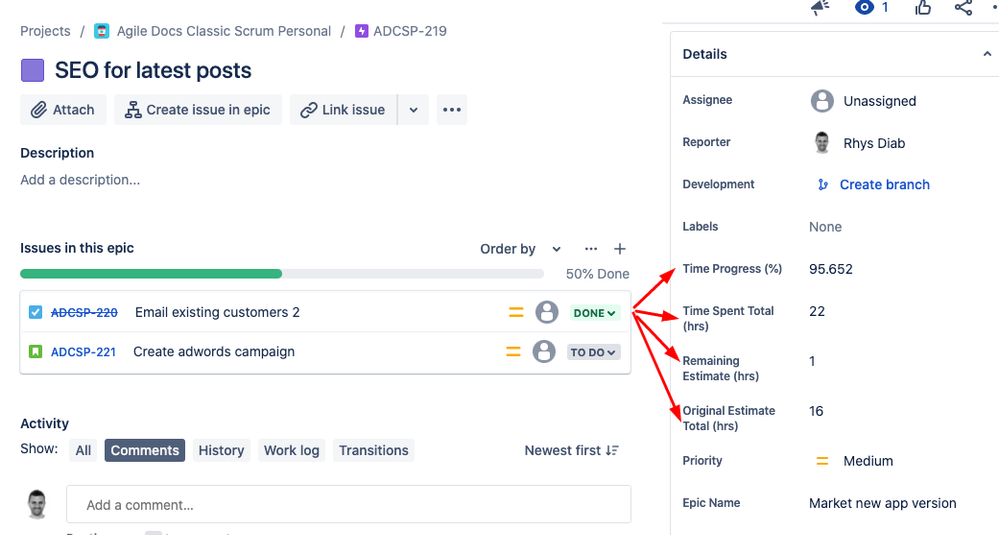Open dropdown arrow next to Link issue
999x535 pixels.
pyautogui.click(x=413, y=110)
